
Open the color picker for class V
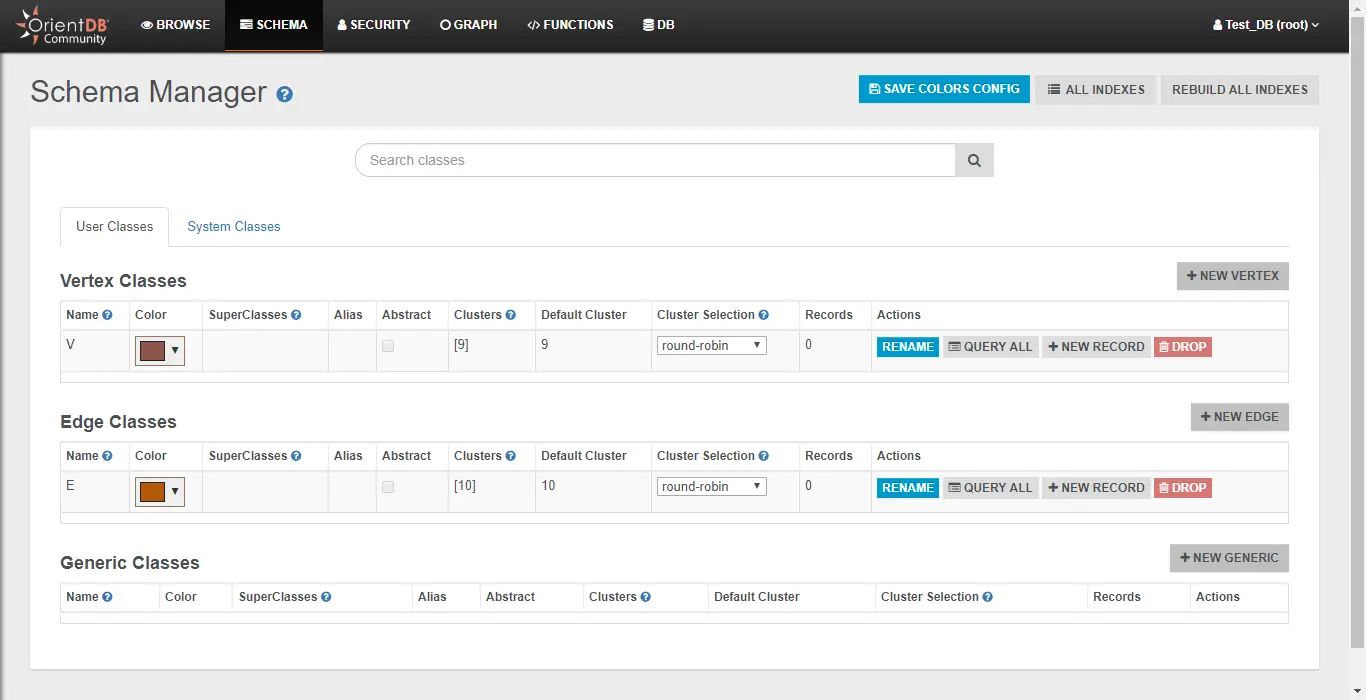tap(160, 350)
